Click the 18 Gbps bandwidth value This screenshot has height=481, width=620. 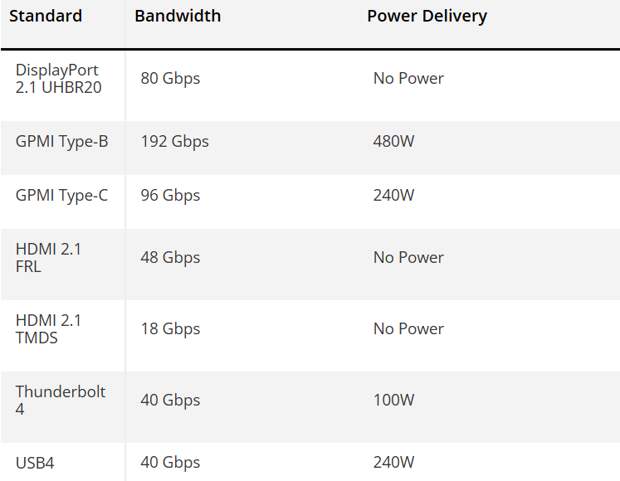point(170,329)
